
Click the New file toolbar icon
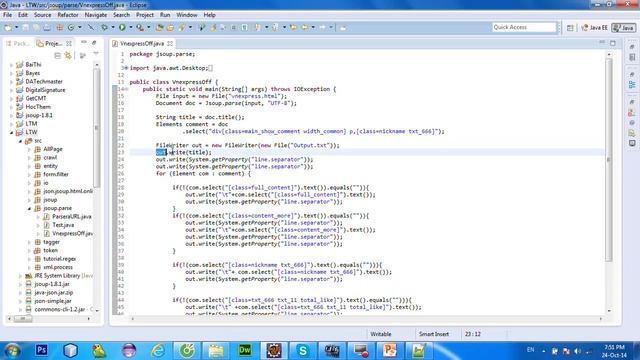8,27
